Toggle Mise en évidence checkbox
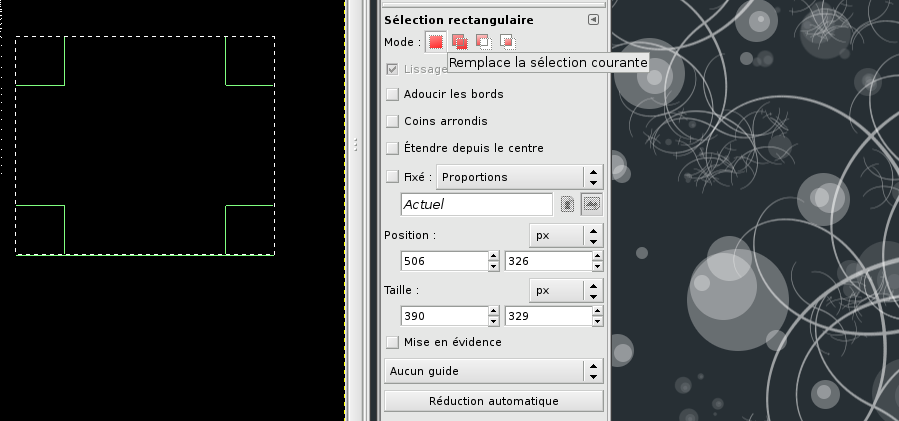Viewport: 899px width, 421px height. point(393,342)
